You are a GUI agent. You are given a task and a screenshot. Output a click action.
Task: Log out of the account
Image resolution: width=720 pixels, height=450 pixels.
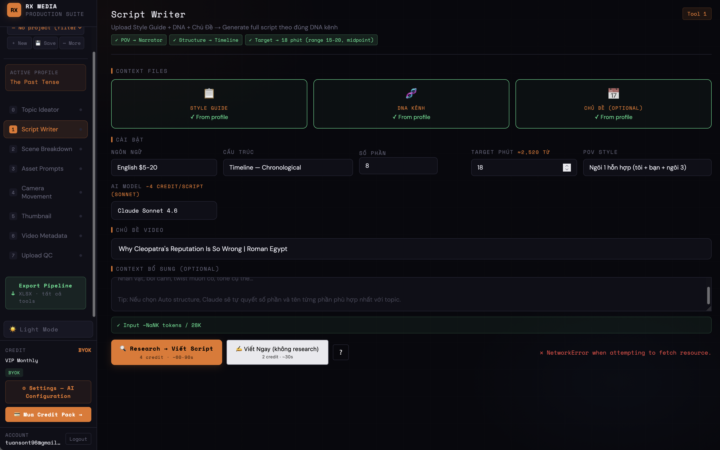pos(78,439)
